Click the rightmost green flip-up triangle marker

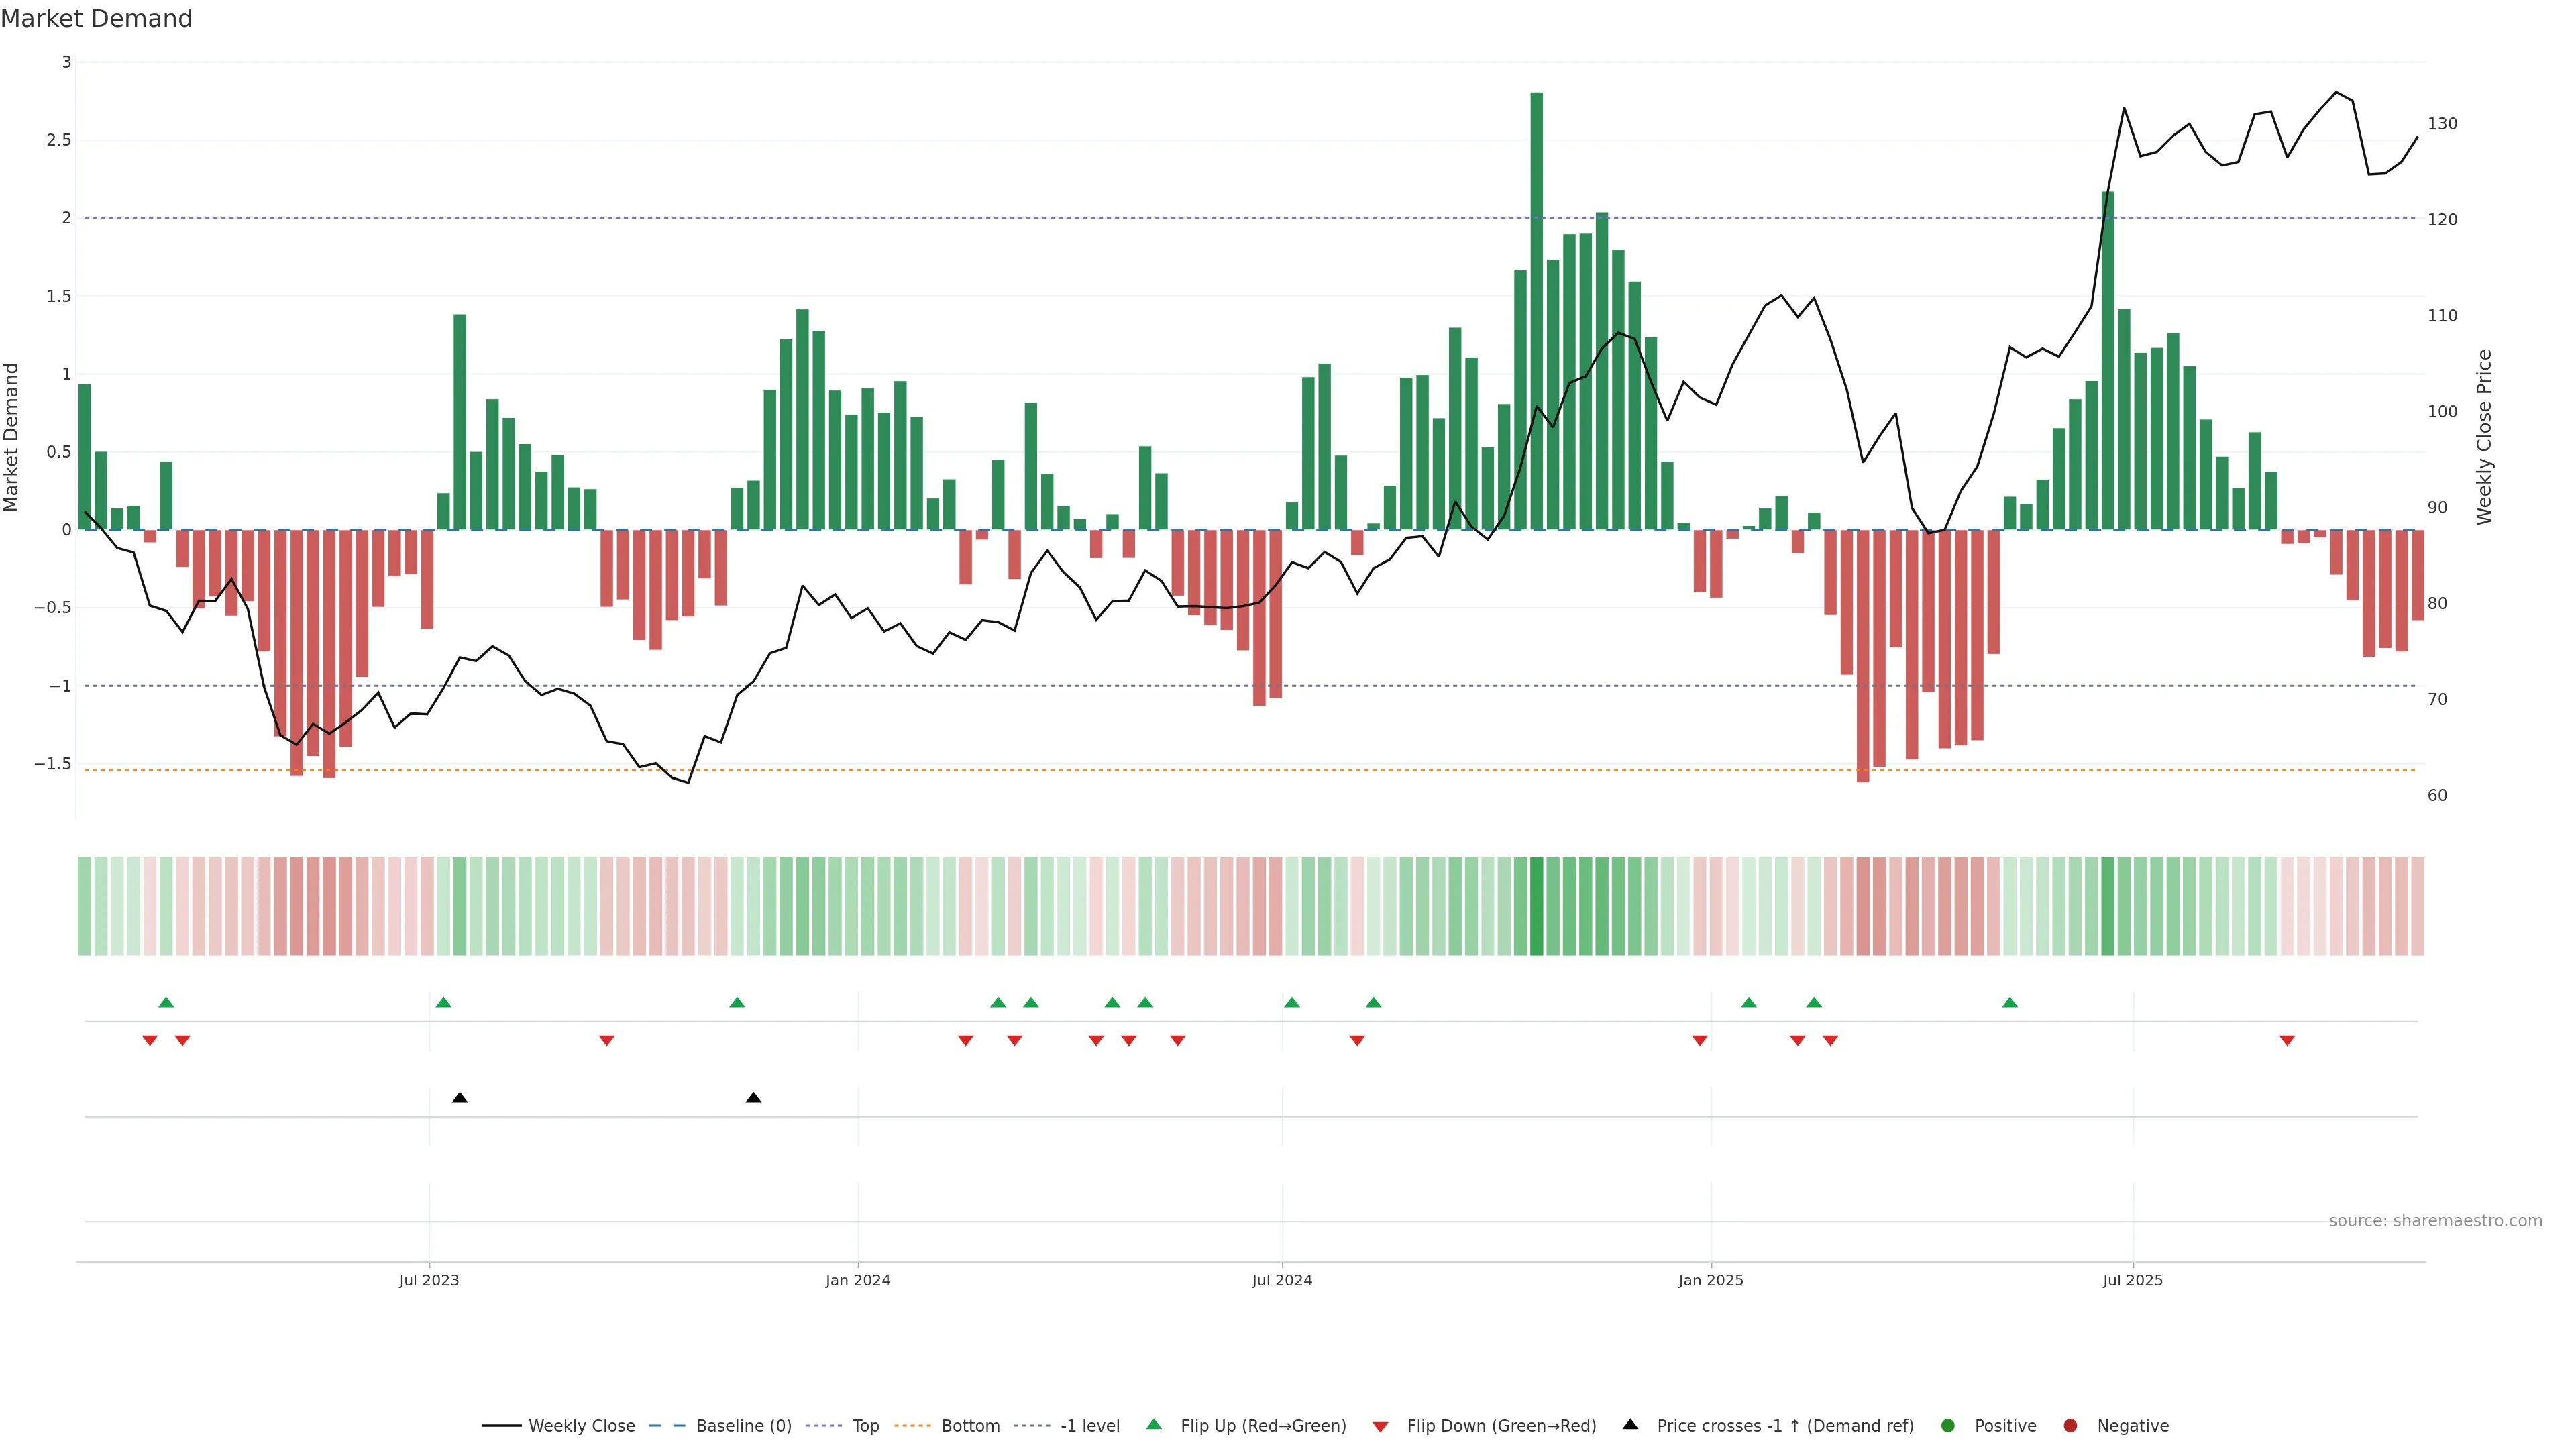click(x=2010, y=1002)
